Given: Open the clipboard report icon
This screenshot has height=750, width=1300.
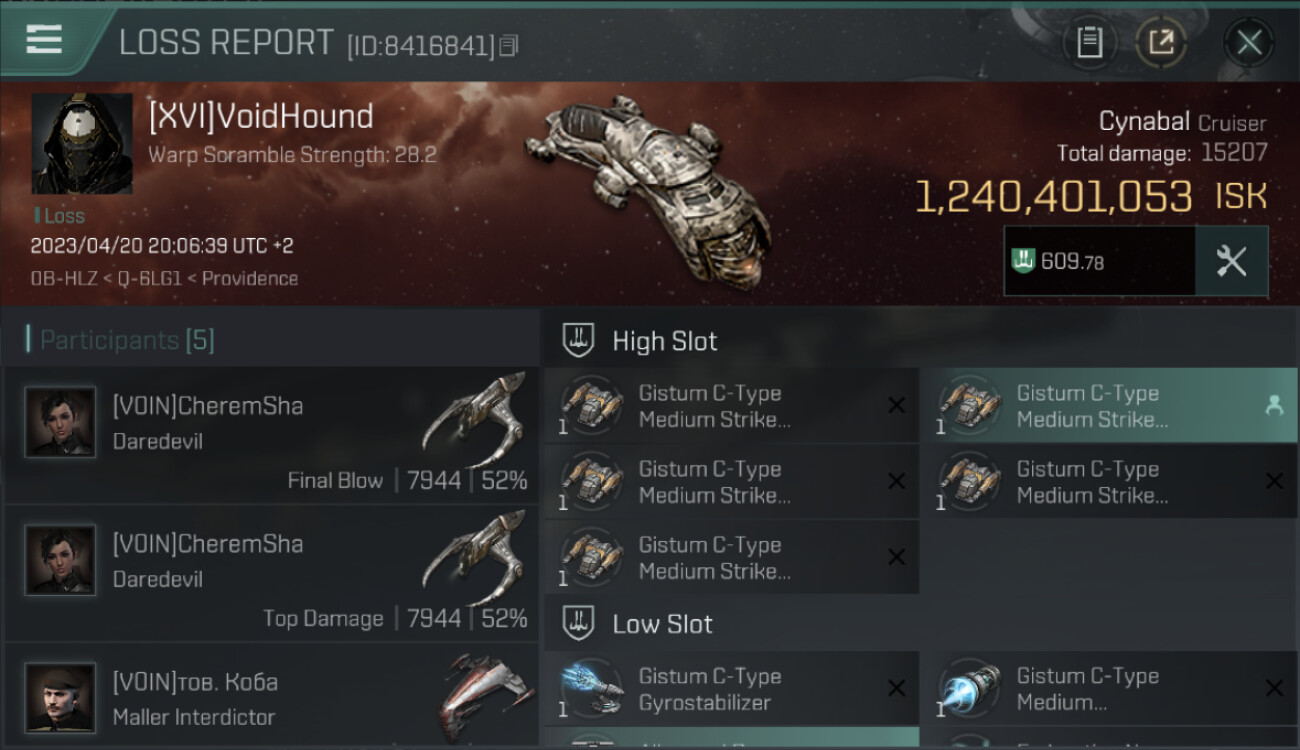Looking at the screenshot, I should coord(1089,42).
